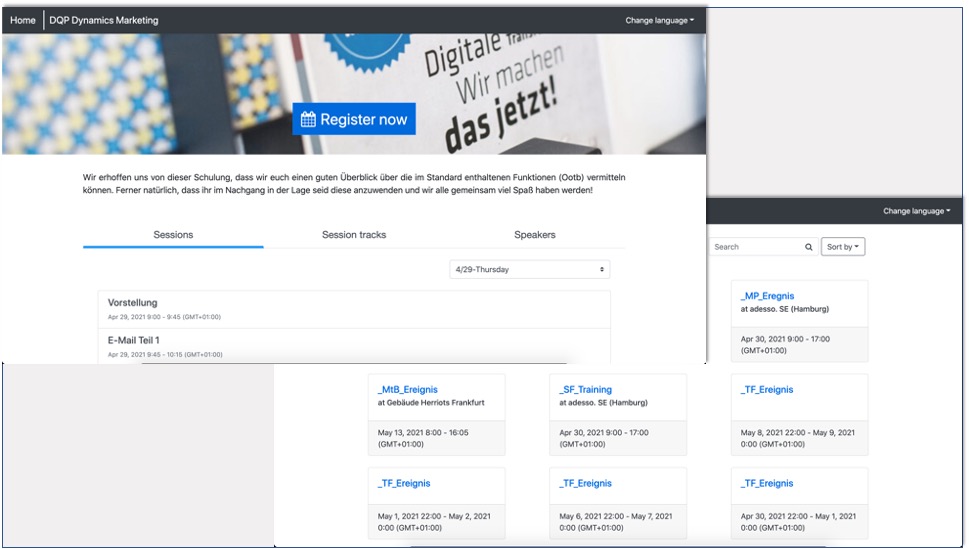Click the magnifying glass search icon
Screen dimensions: 969x549
(x=809, y=247)
